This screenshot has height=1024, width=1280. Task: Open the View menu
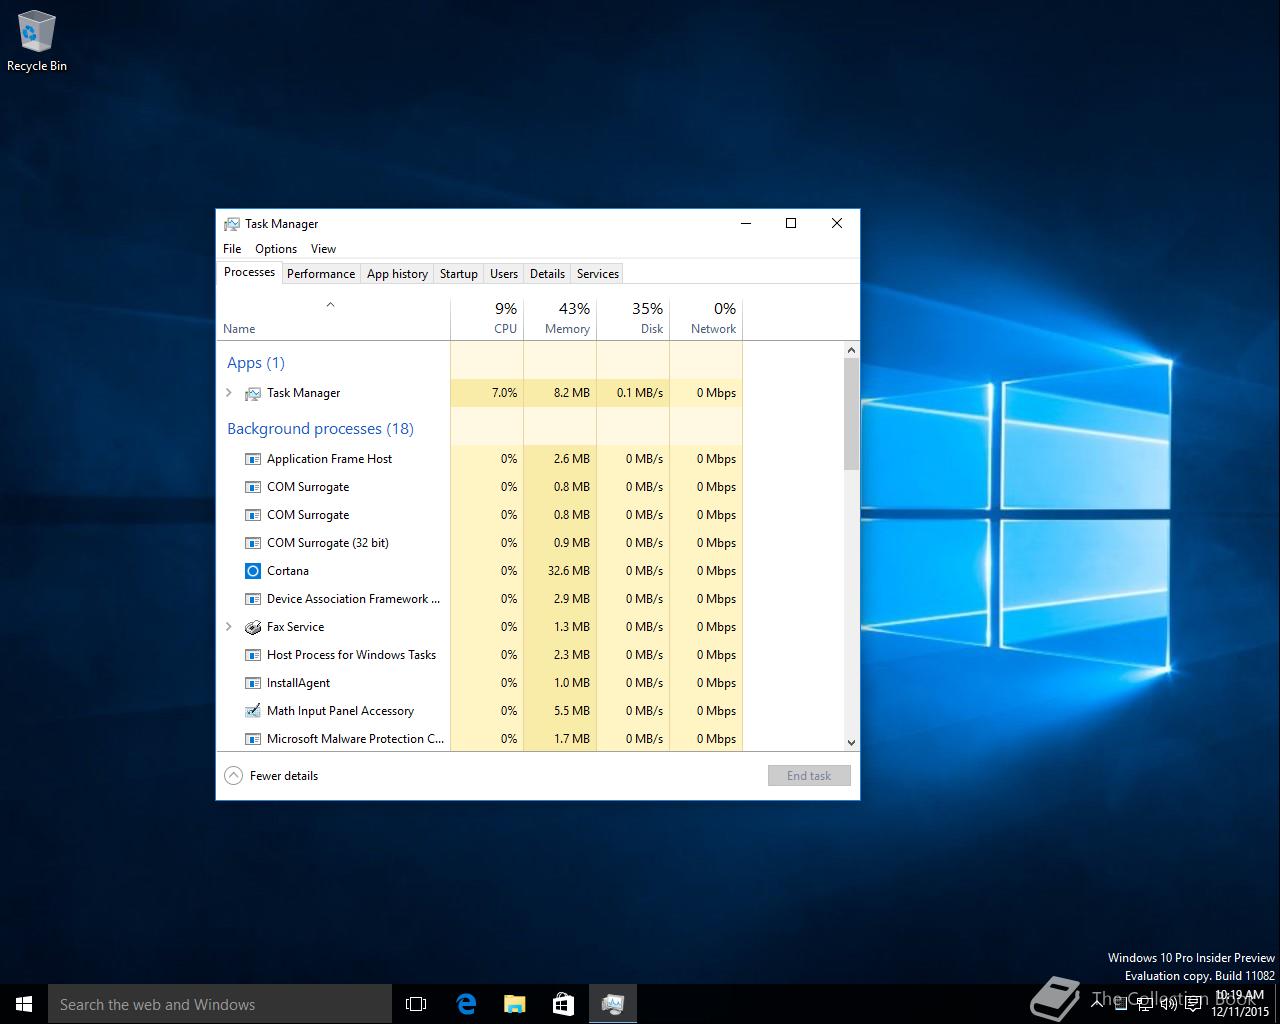point(323,249)
